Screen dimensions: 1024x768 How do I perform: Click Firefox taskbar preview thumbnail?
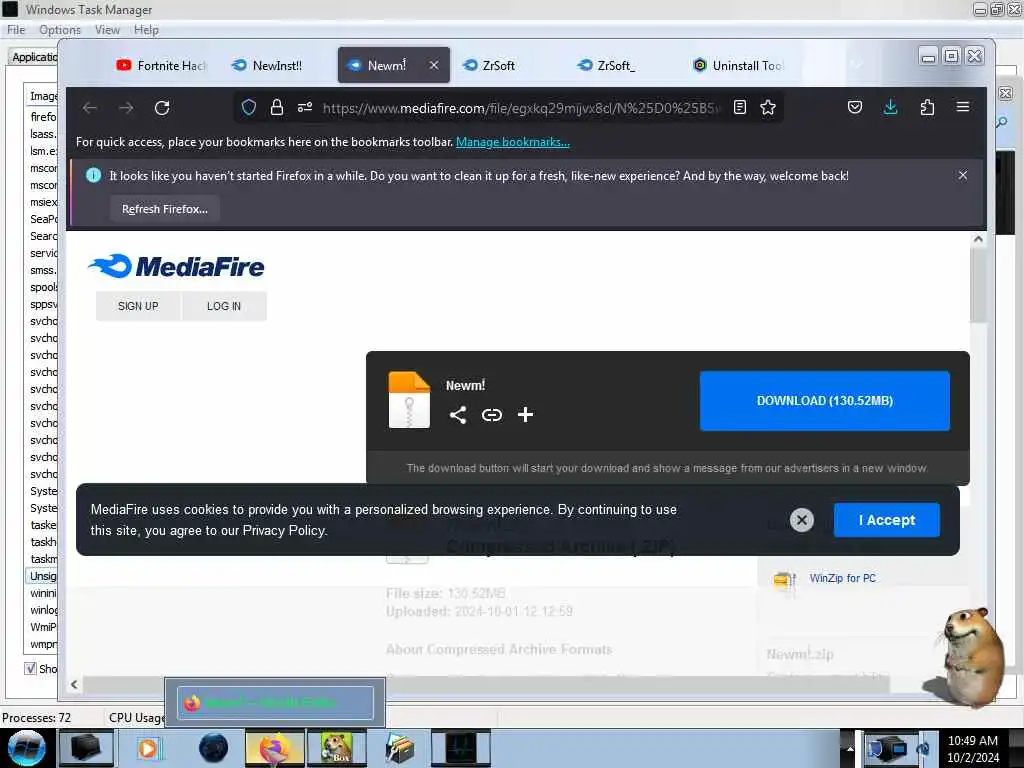point(275,703)
